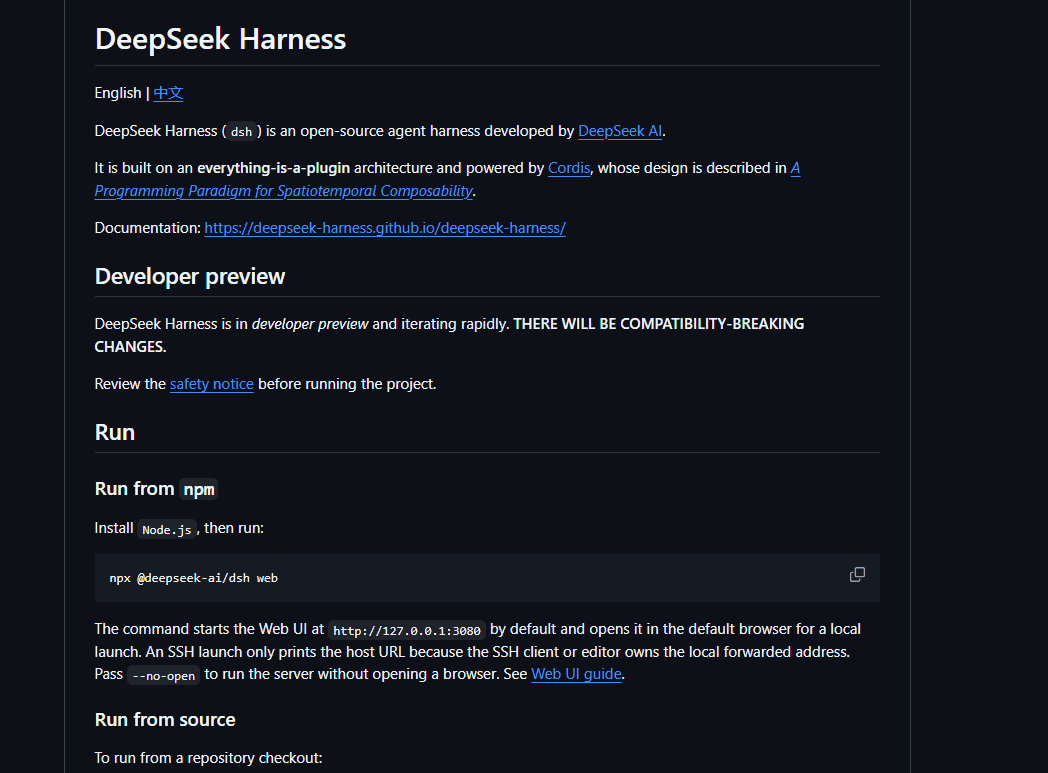Click the DeepSeek Harness main heading

click(x=221, y=39)
